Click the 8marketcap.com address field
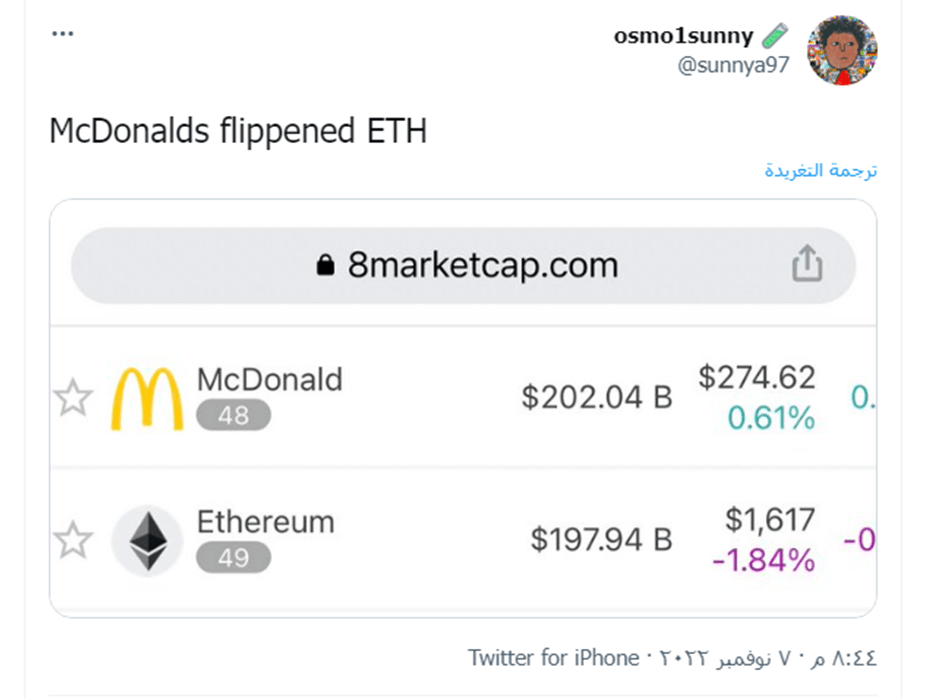The width and height of the screenshot is (929, 699). click(463, 265)
